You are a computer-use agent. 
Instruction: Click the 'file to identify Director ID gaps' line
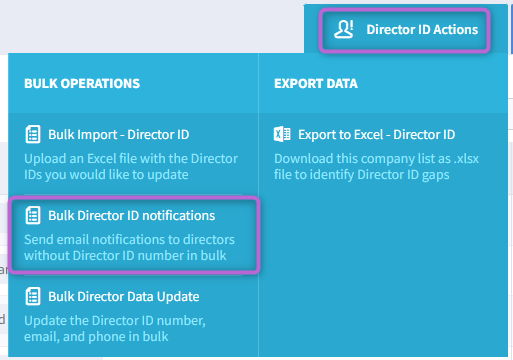[x=362, y=175]
